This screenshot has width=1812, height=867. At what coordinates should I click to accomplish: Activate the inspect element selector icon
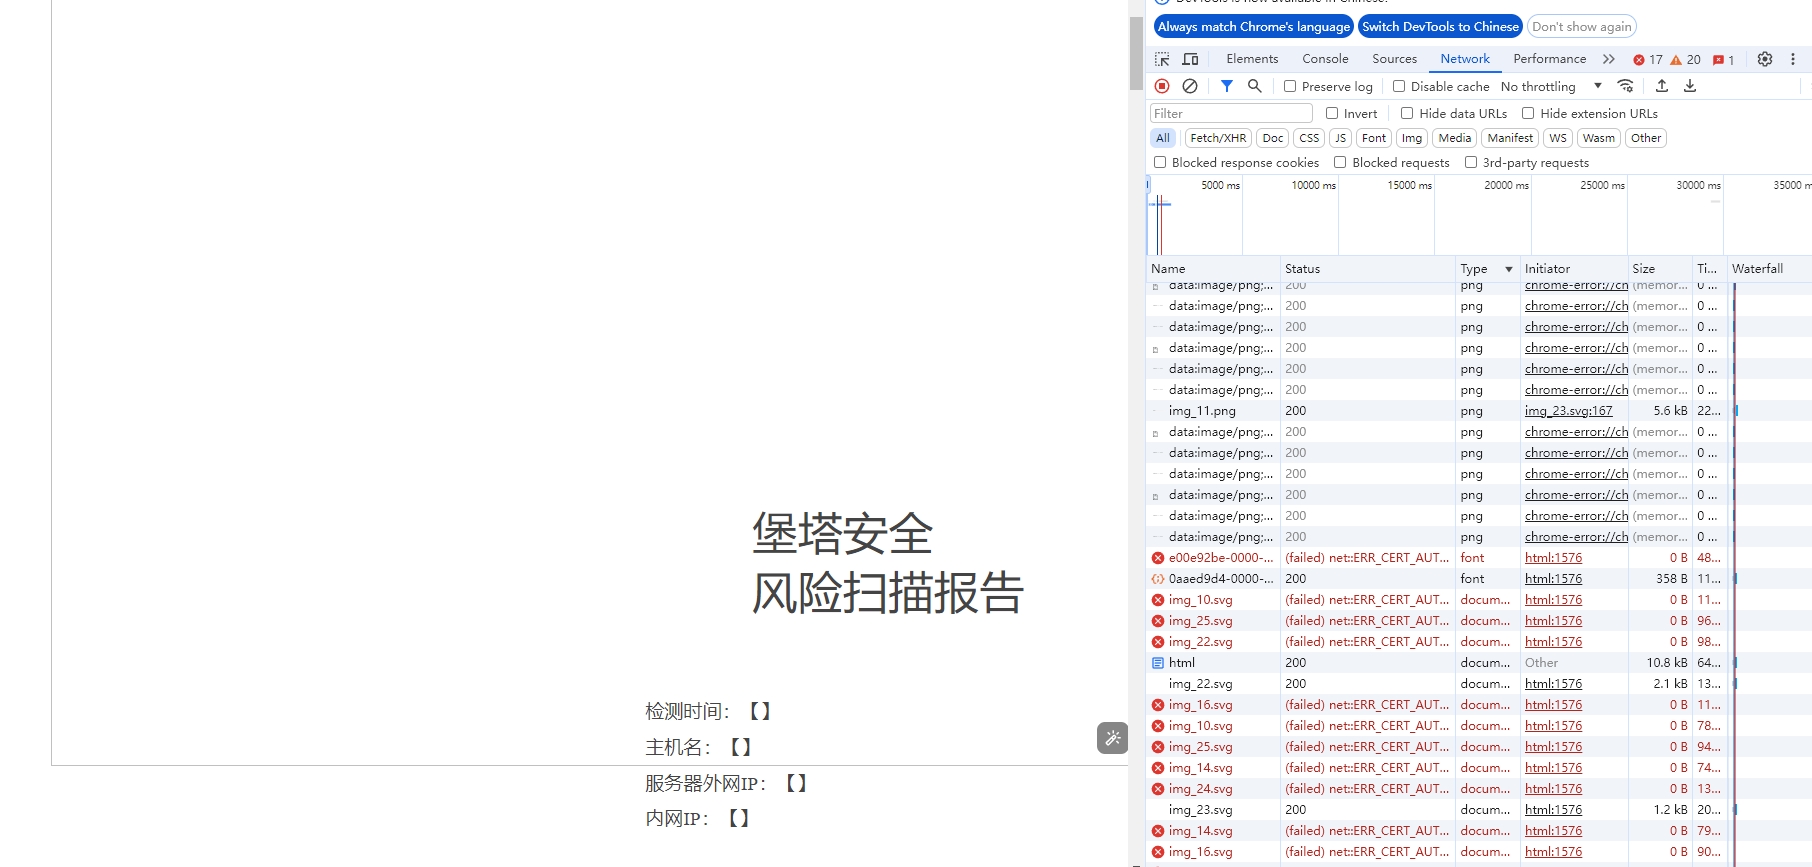tap(1162, 59)
